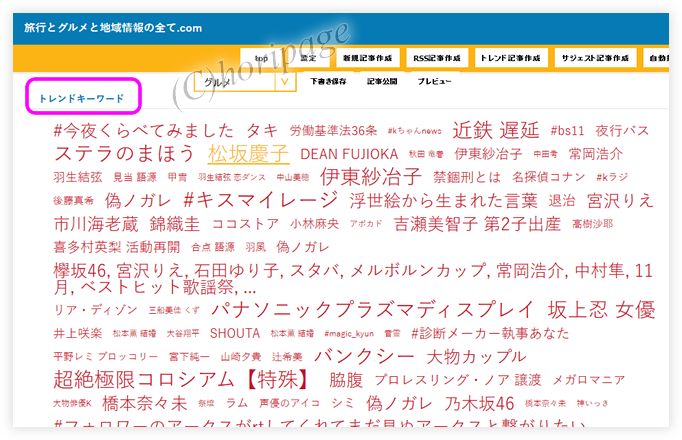Viewport: 682px width, 440px height.
Task: Click keyword バンクシー
Action: (x=364, y=357)
